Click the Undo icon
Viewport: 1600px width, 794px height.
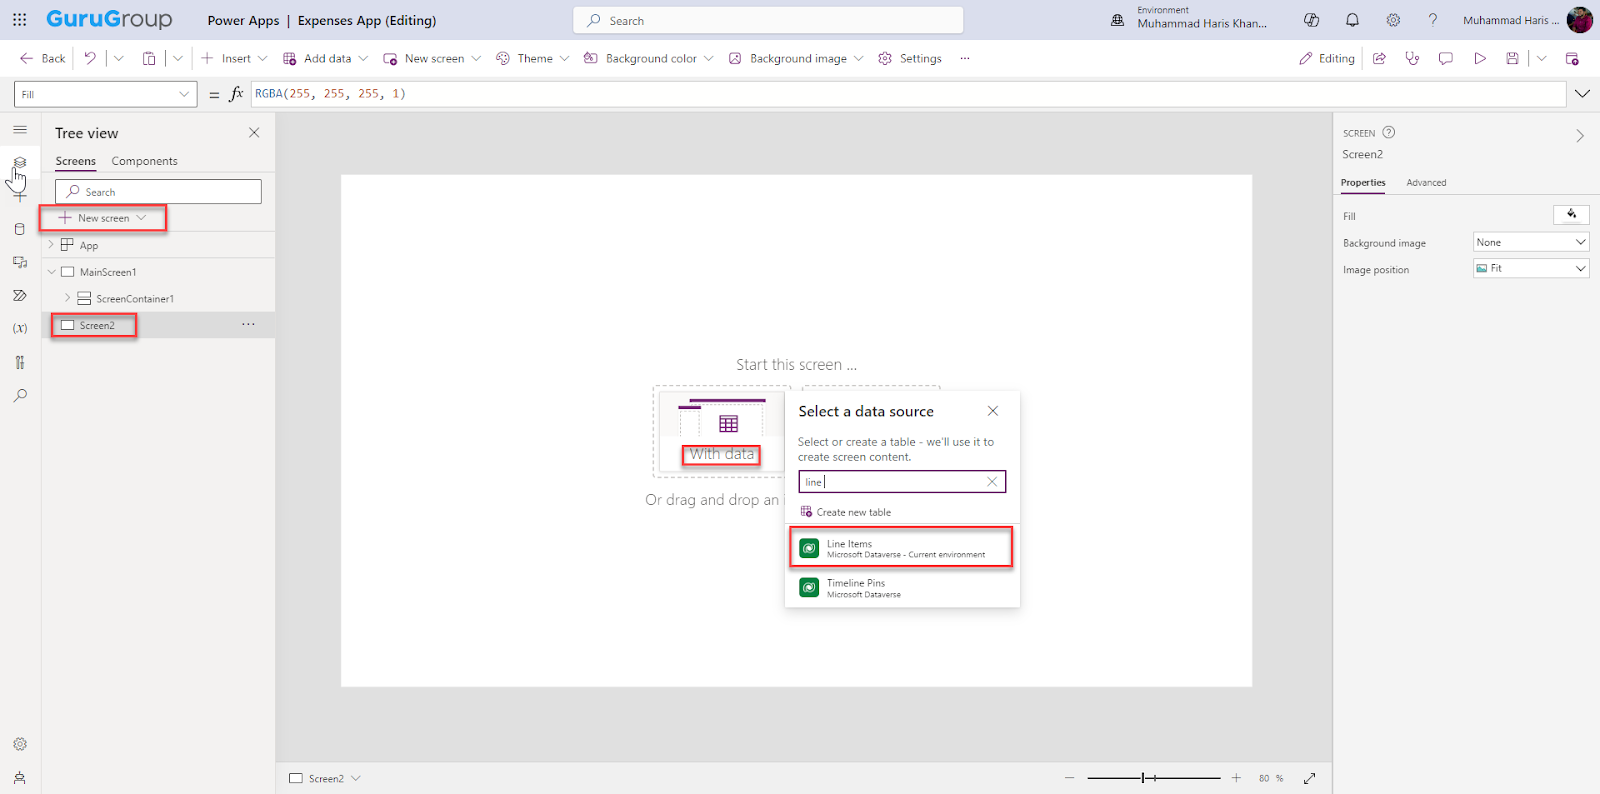click(90, 58)
